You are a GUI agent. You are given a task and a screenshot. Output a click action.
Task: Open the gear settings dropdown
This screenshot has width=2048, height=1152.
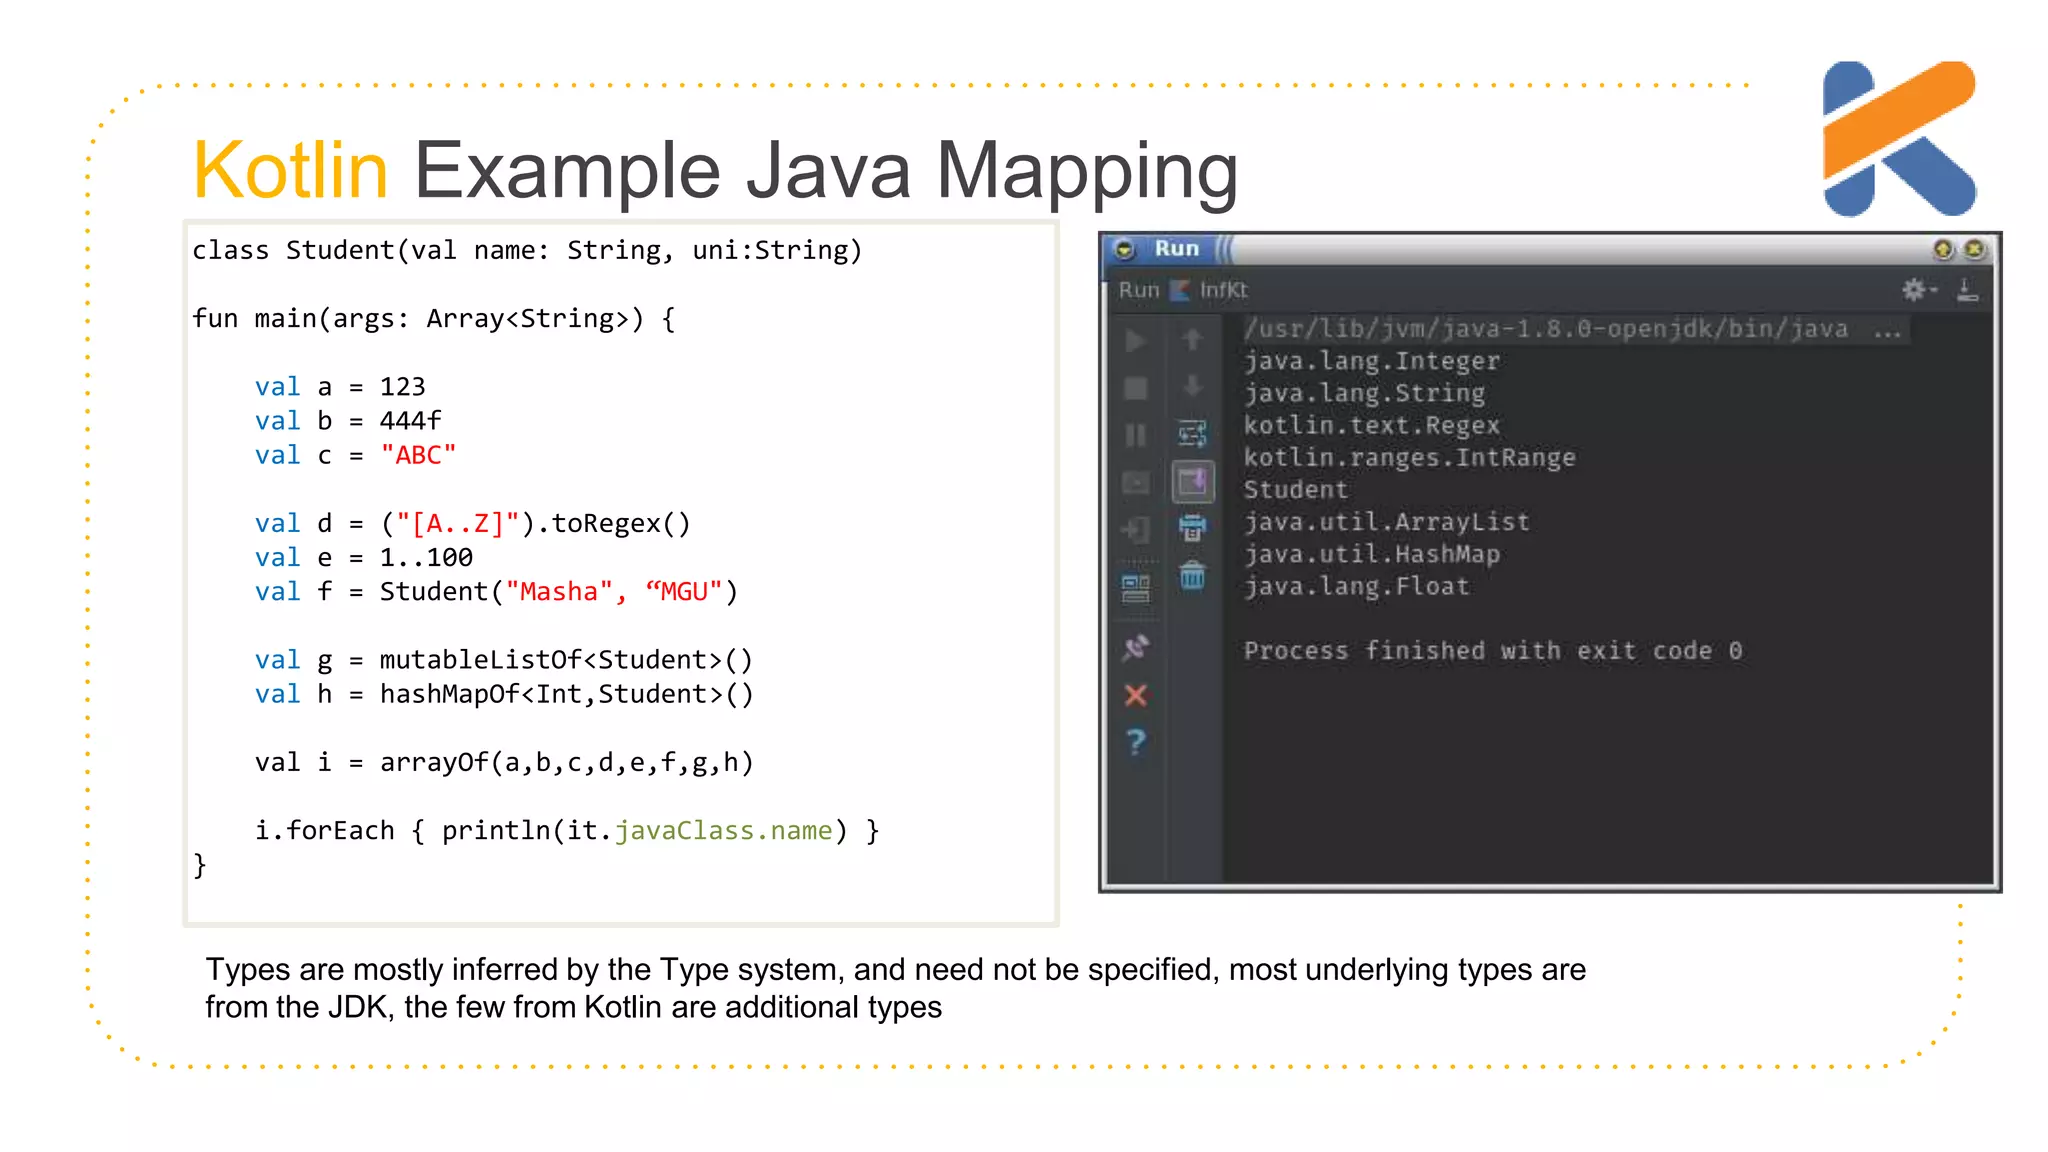pyautogui.click(x=1917, y=290)
